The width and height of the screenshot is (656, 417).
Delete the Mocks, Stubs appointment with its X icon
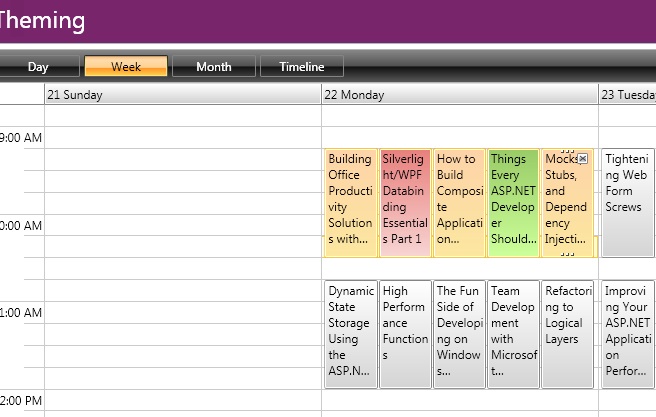[x=583, y=159]
